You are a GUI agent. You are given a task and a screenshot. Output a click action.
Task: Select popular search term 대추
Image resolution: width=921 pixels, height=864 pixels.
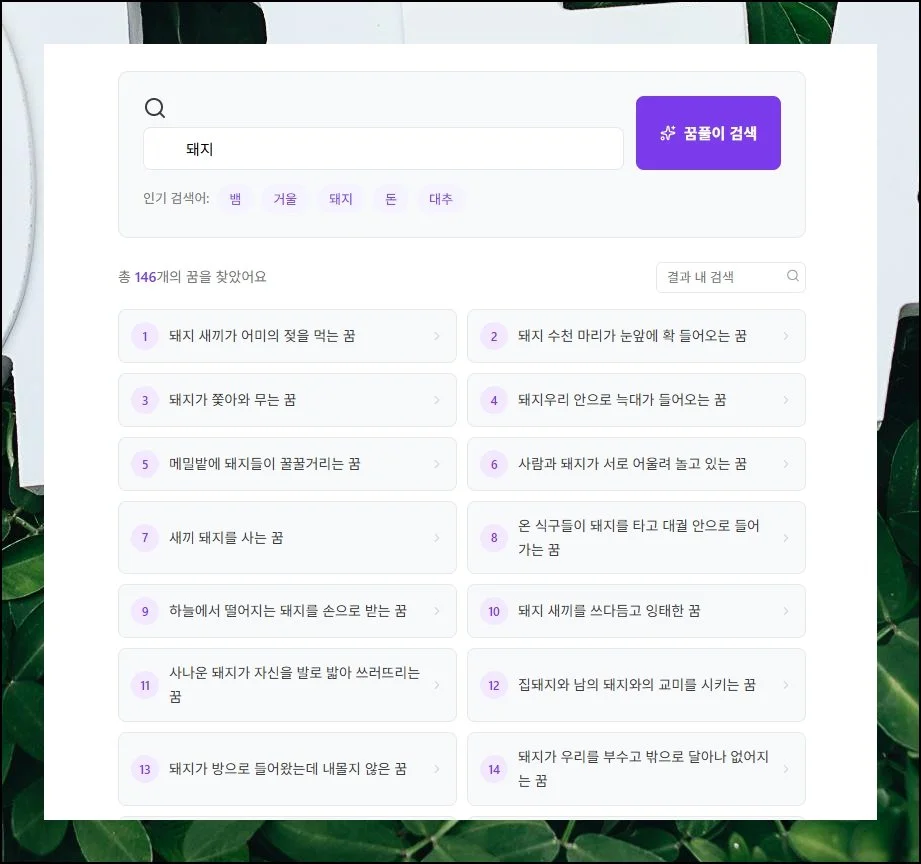coord(441,199)
